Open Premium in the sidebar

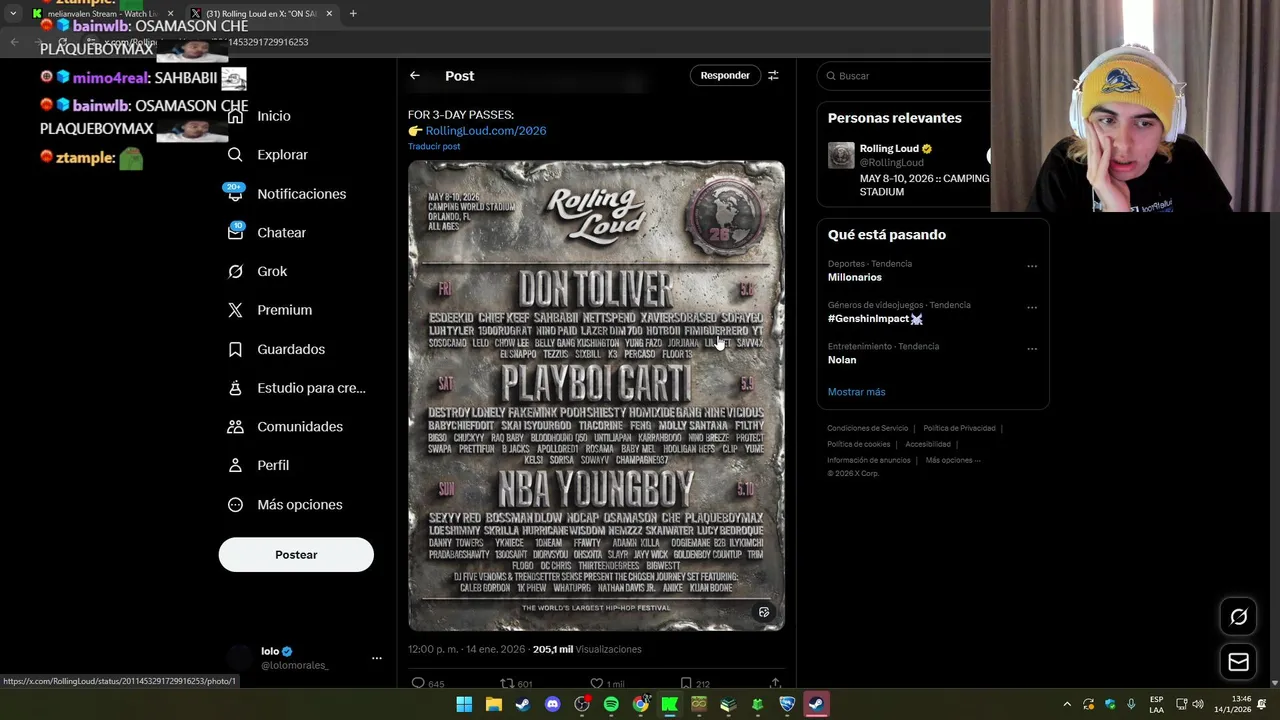click(284, 310)
